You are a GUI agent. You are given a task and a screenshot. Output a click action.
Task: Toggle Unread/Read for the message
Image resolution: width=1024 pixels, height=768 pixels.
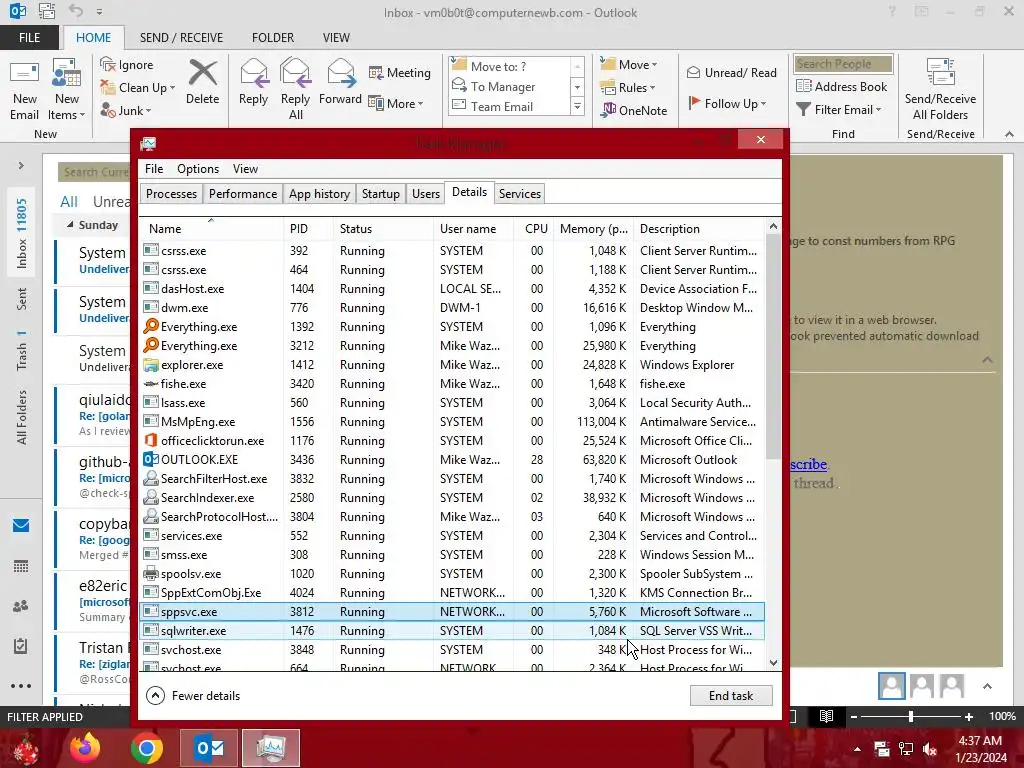click(731, 72)
